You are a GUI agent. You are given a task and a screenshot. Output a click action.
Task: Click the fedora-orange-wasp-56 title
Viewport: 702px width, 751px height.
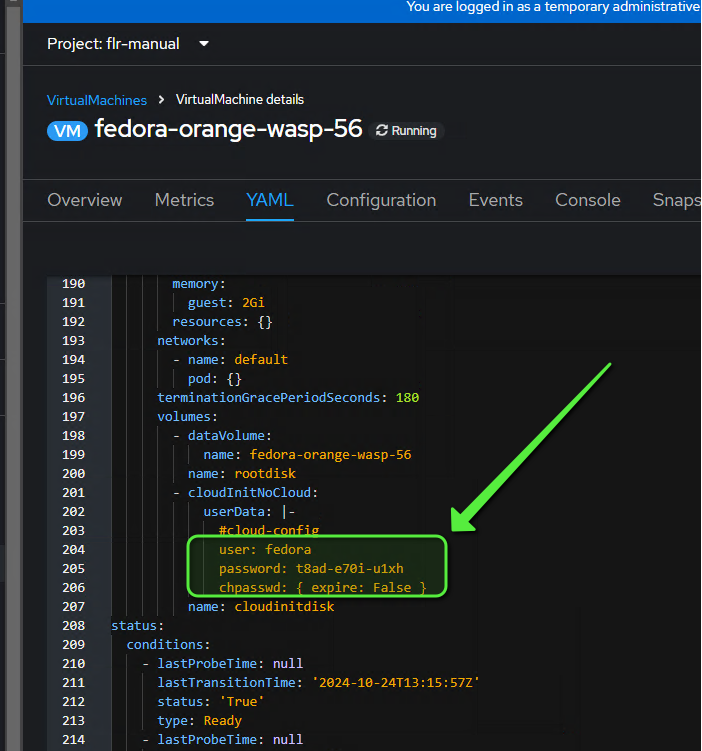point(228,129)
